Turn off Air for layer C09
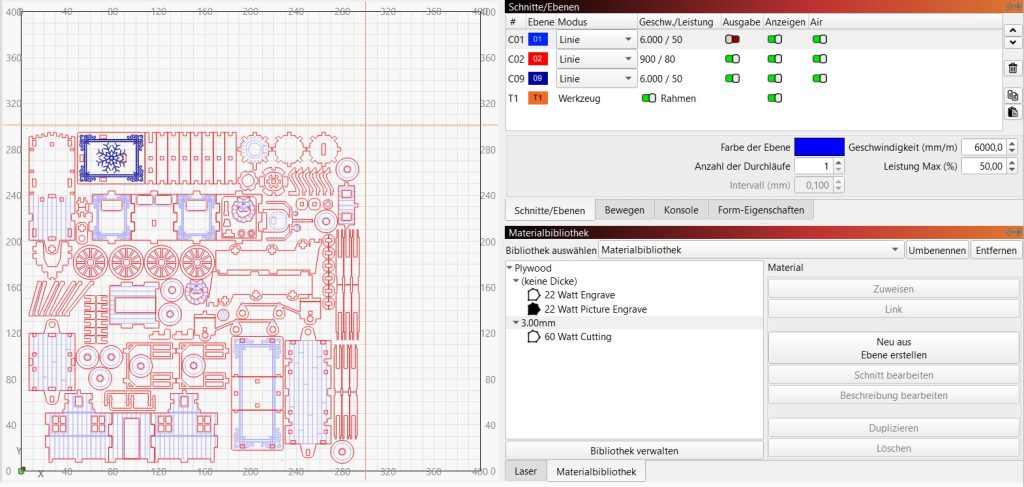 tap(819, 78)
